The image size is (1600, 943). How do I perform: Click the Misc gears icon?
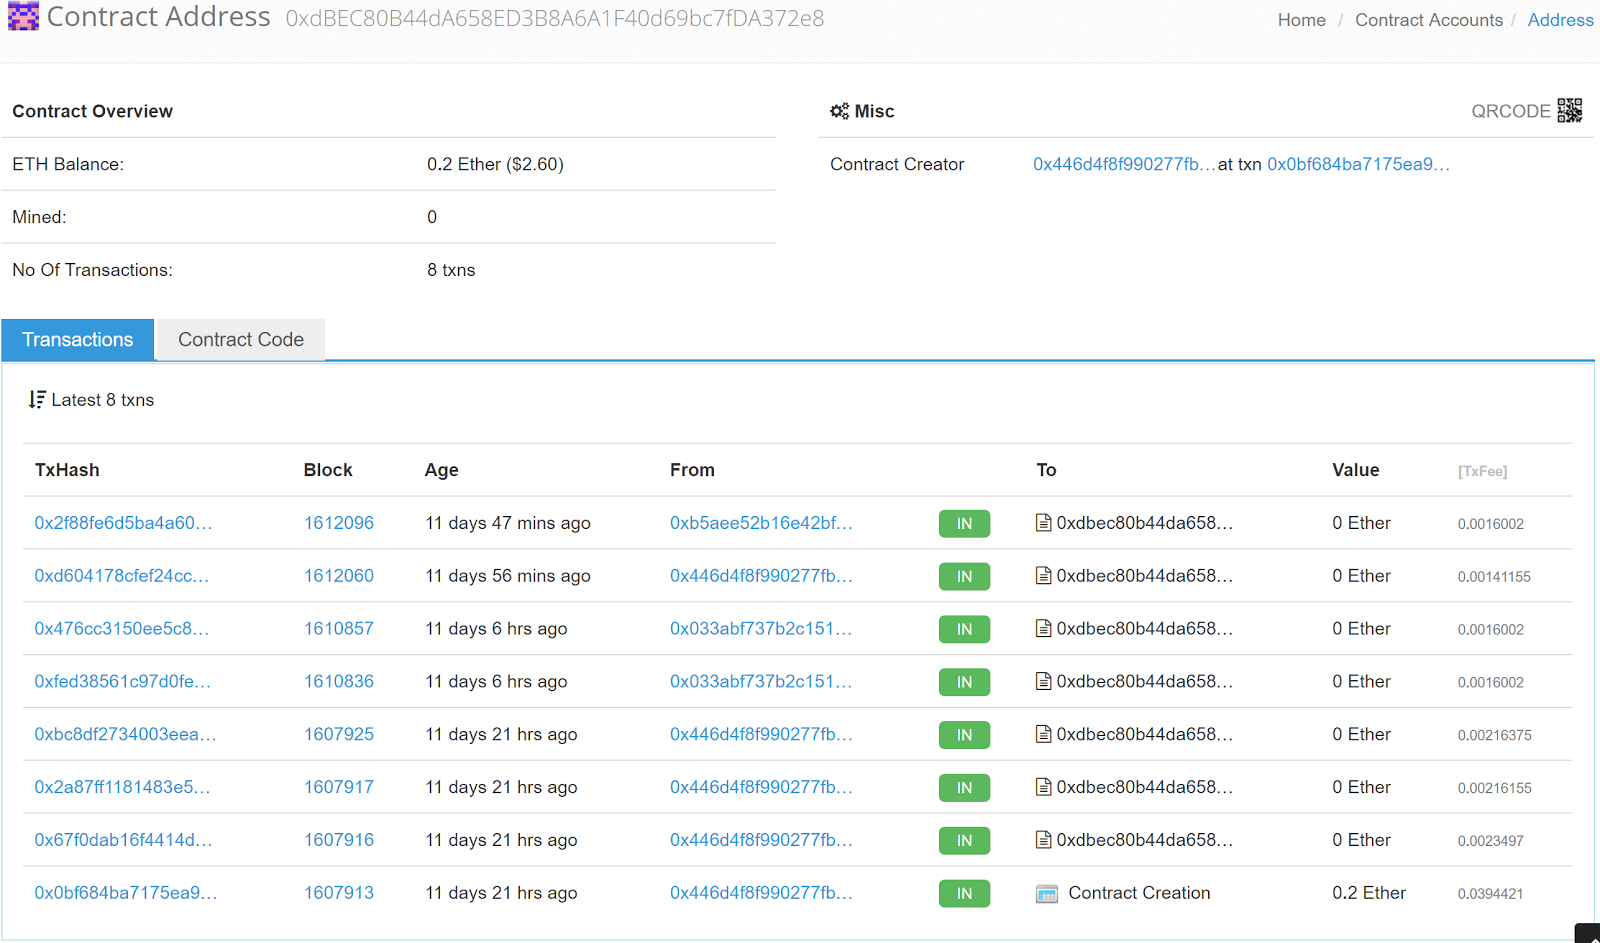[840, 111]
